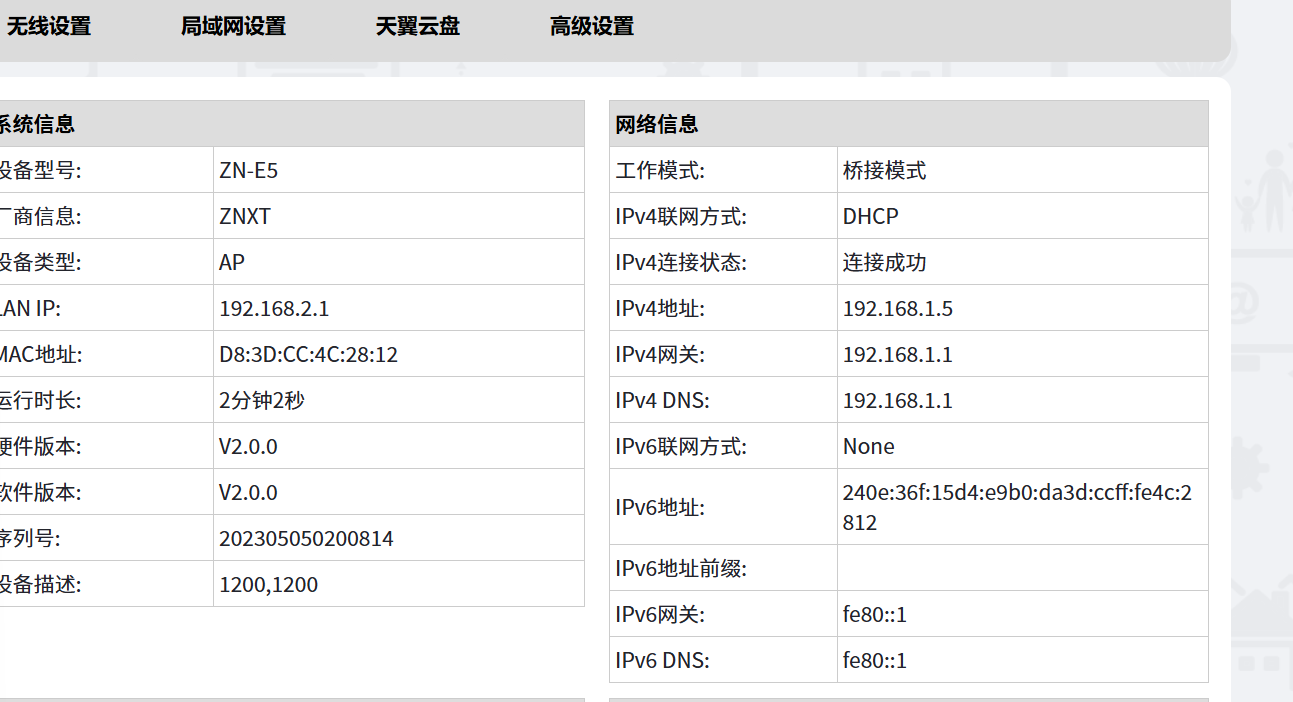
Task: Click the 网络信息 panel header
Action: point(657,125)
